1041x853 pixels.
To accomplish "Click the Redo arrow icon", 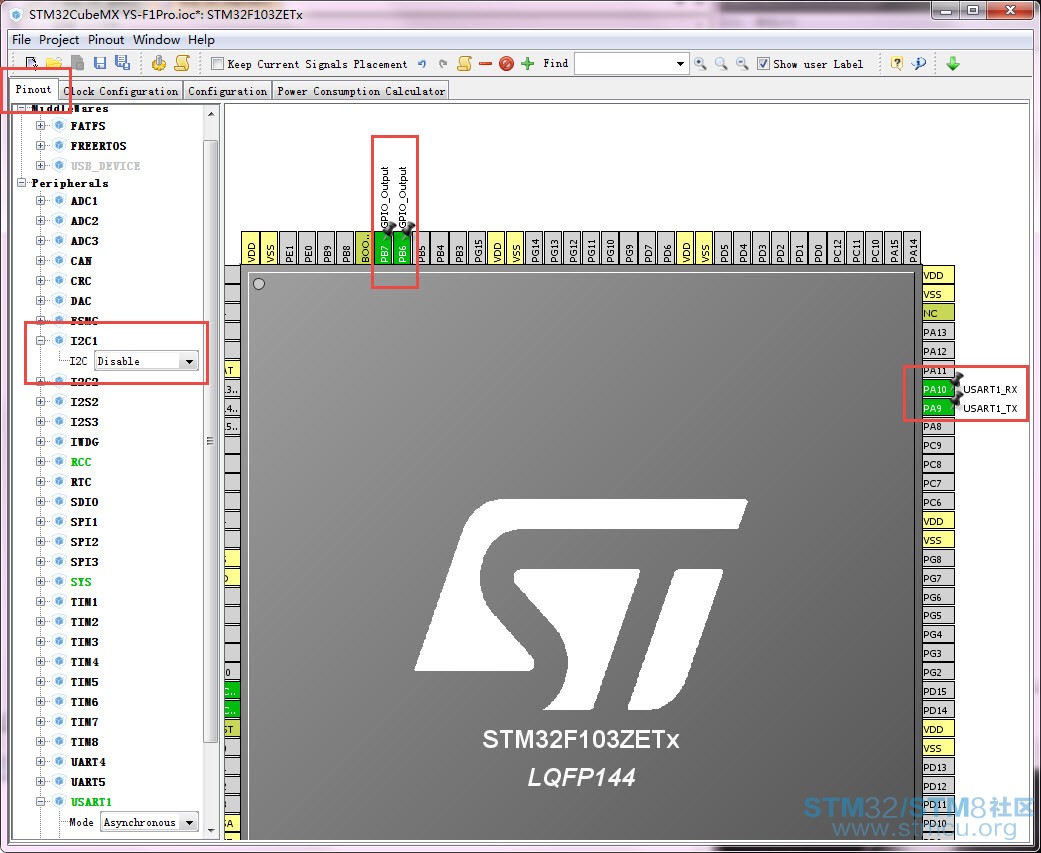I will tap(443, 64).
